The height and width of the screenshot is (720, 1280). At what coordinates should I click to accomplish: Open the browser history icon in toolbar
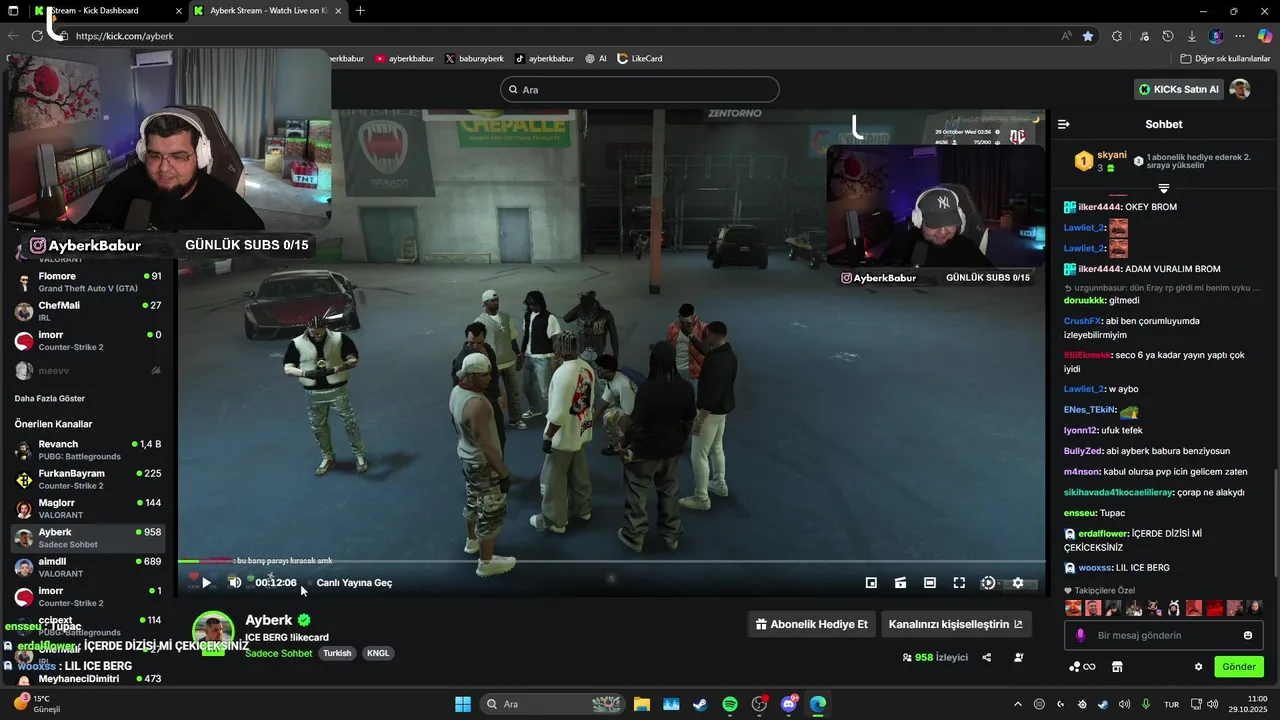pos(1168,36)
